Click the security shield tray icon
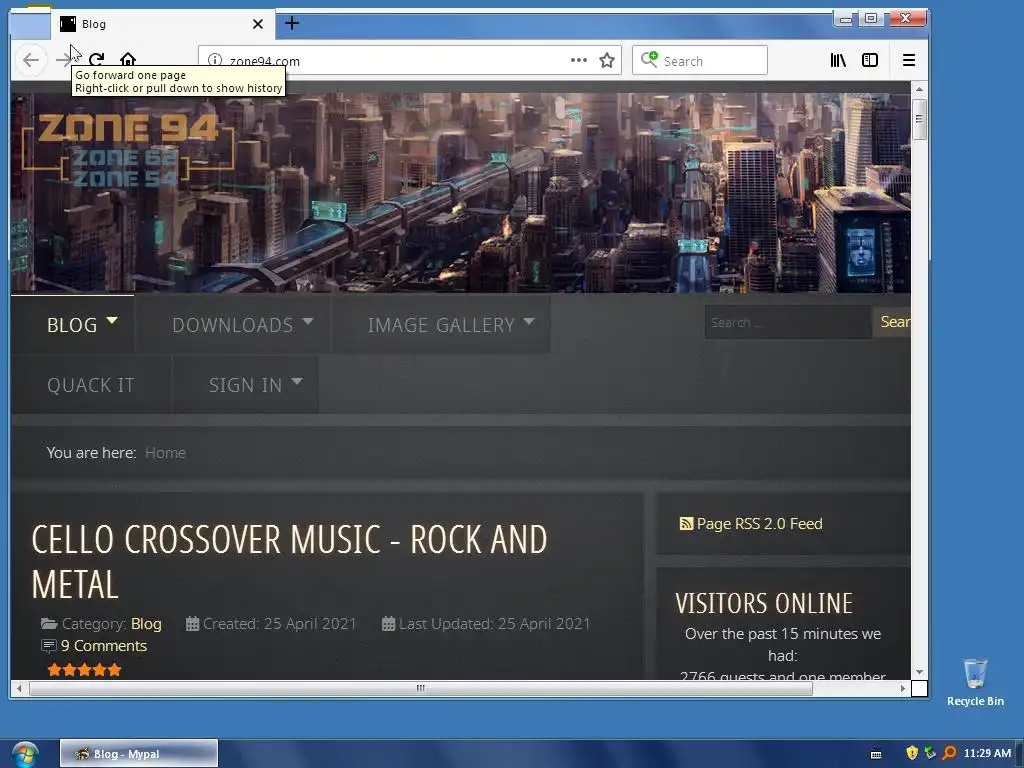The width and height of the screenshot is (1024, 768). coord(912,754)
